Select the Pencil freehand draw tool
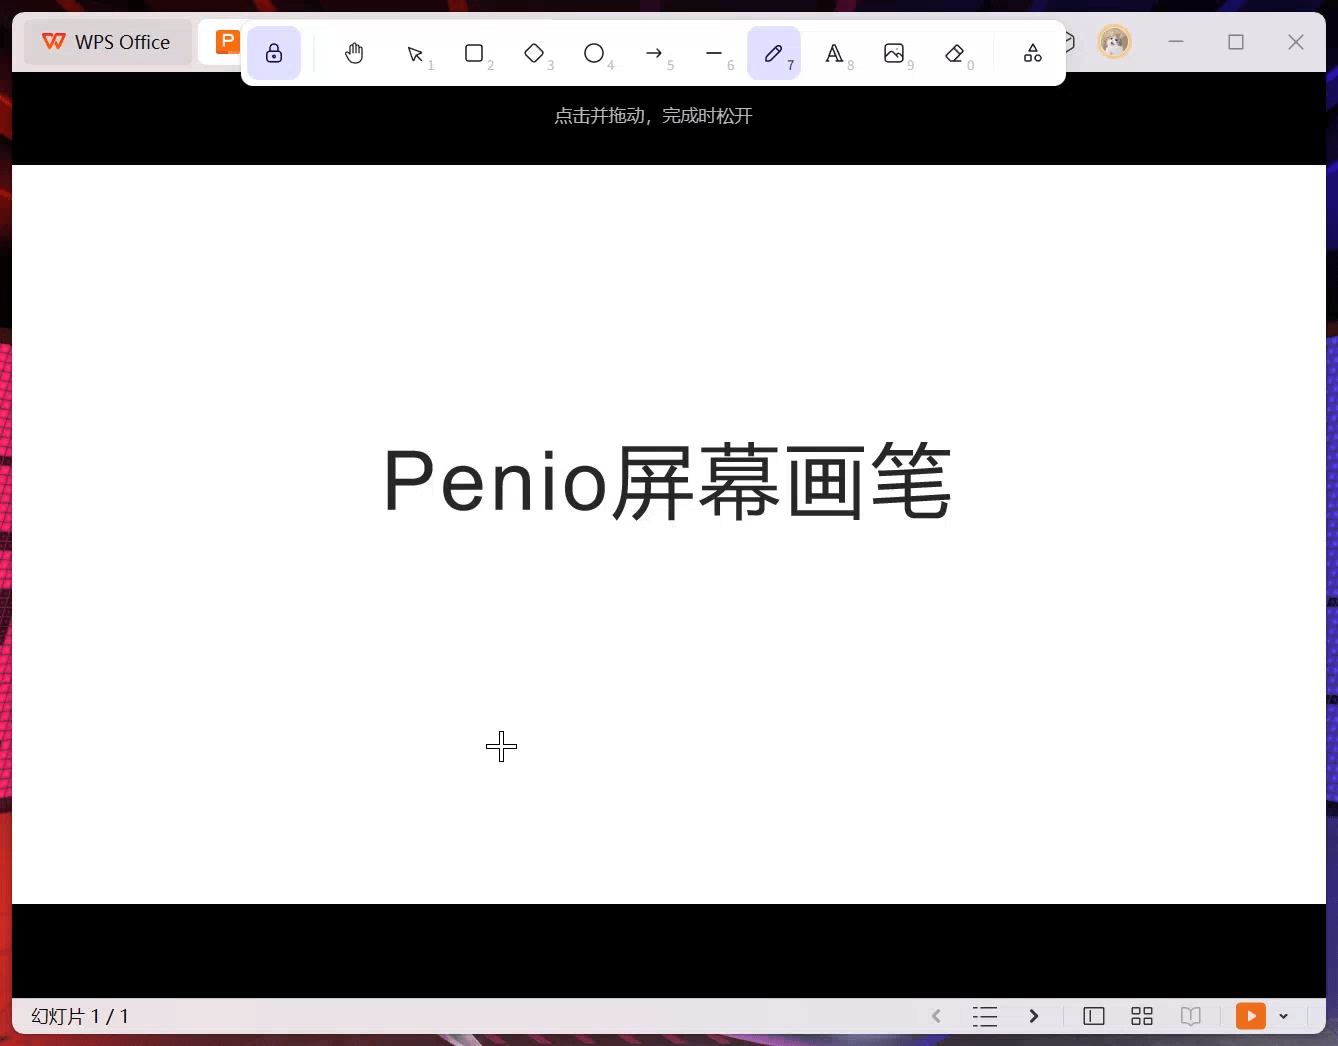The image size is (1338, 1046). pyautogui.click(x=773, y=54)
